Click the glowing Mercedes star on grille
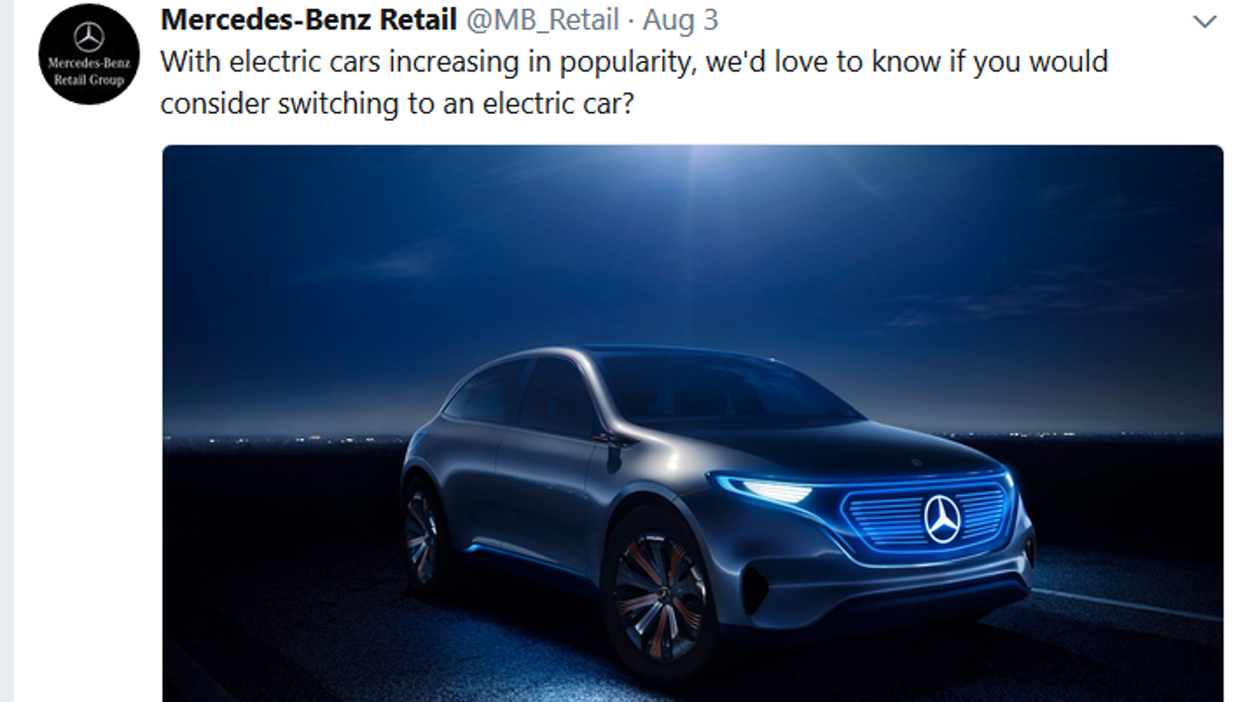1248x702 pixels. pos(942,519)
